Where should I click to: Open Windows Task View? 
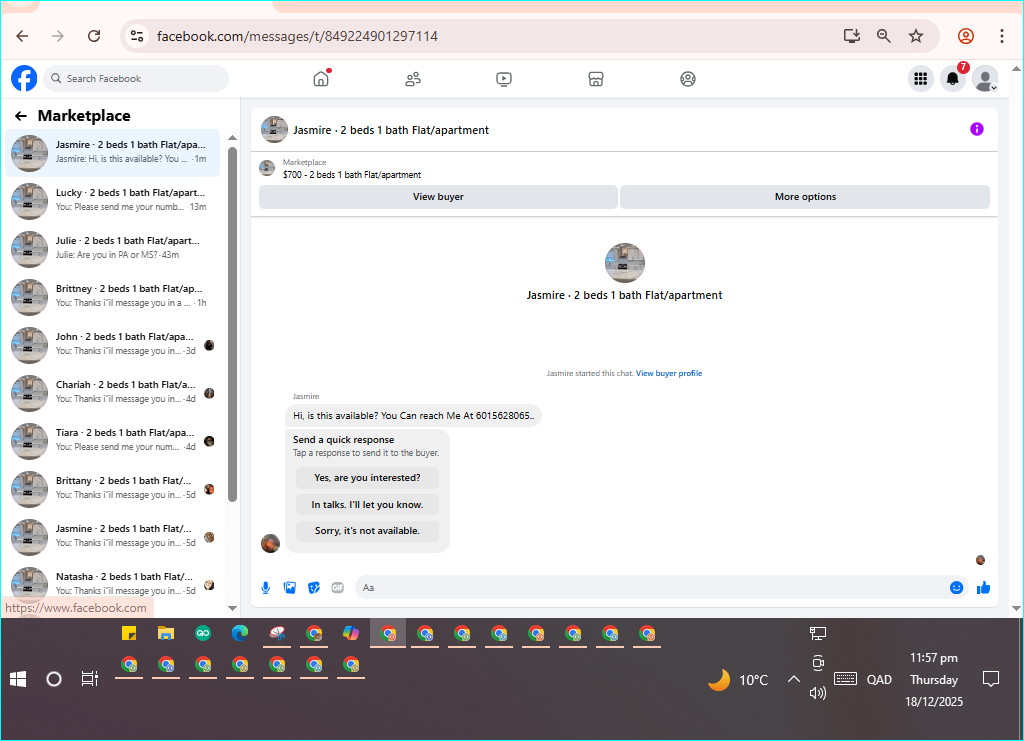tap(89, 680)
